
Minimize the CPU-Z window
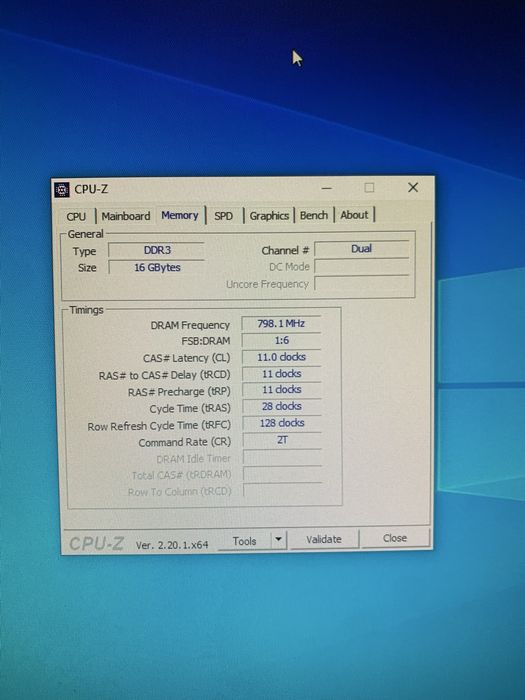pos(327,188)
